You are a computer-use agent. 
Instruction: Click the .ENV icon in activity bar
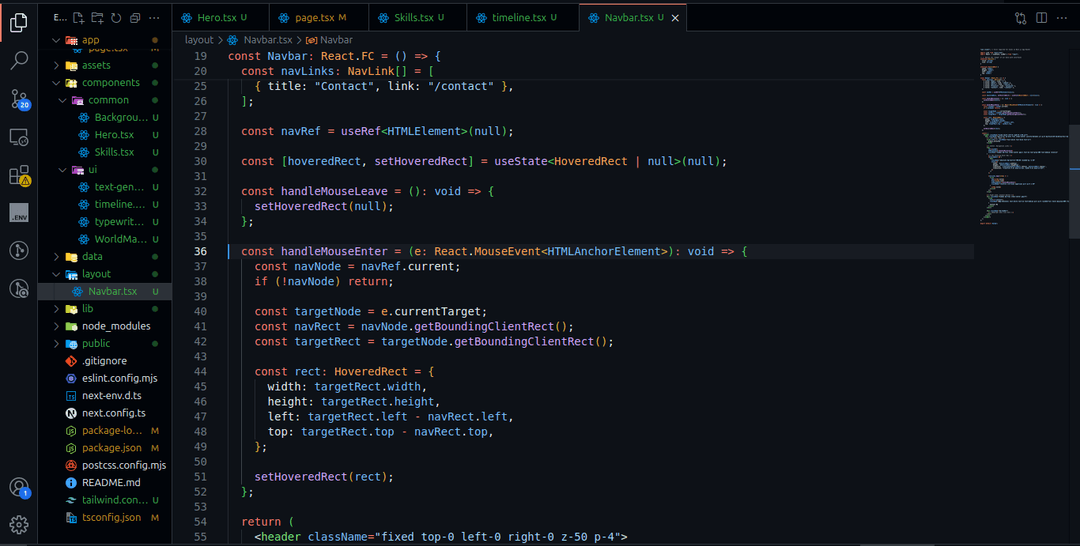click(x=18, y=213)
